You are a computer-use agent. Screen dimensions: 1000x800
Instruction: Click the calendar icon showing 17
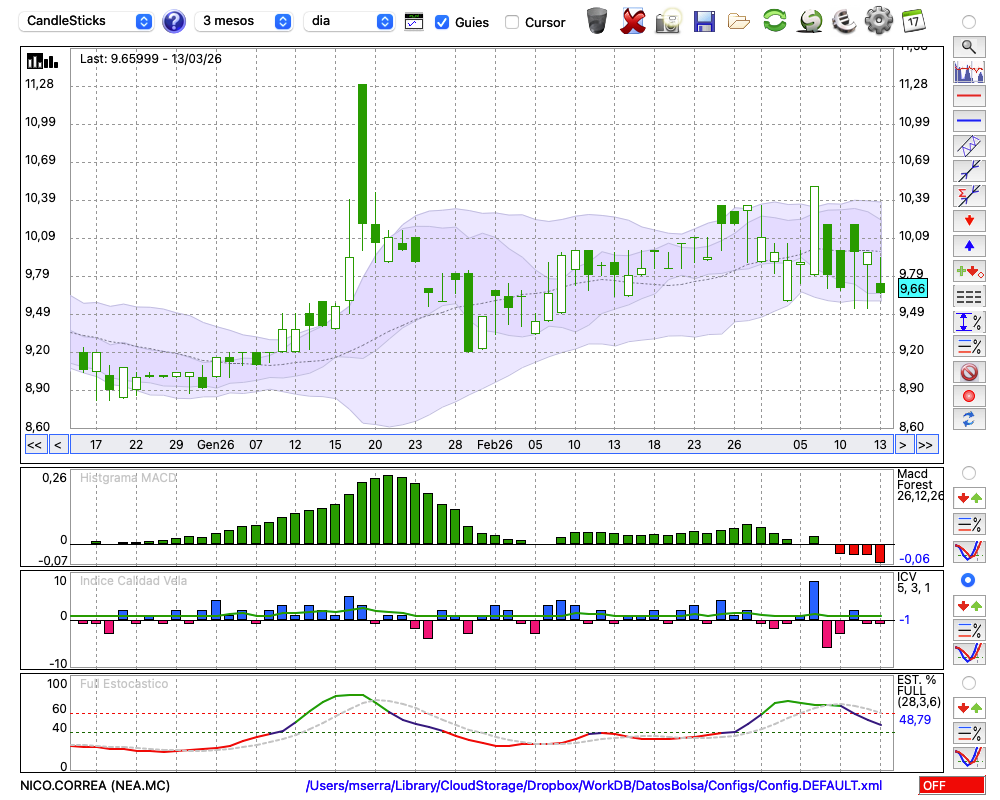click(912, 21)
